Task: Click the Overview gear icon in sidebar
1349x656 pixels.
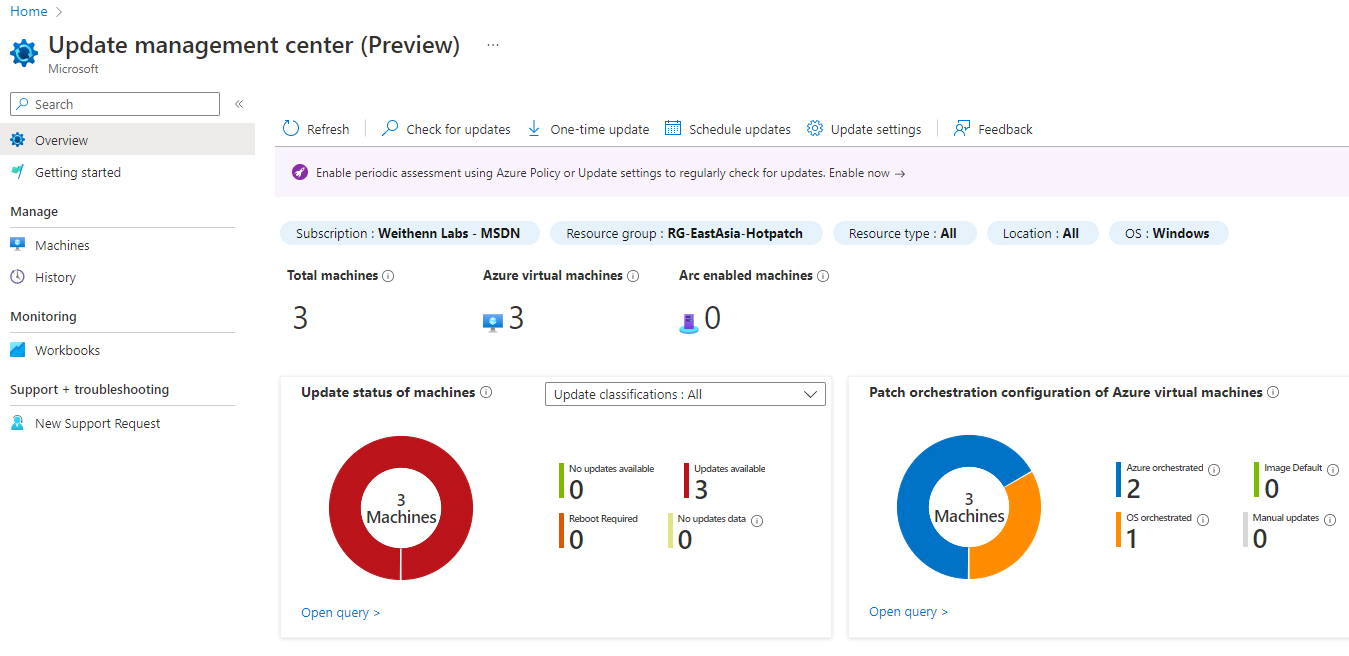Action: click(x=18, y=140)
